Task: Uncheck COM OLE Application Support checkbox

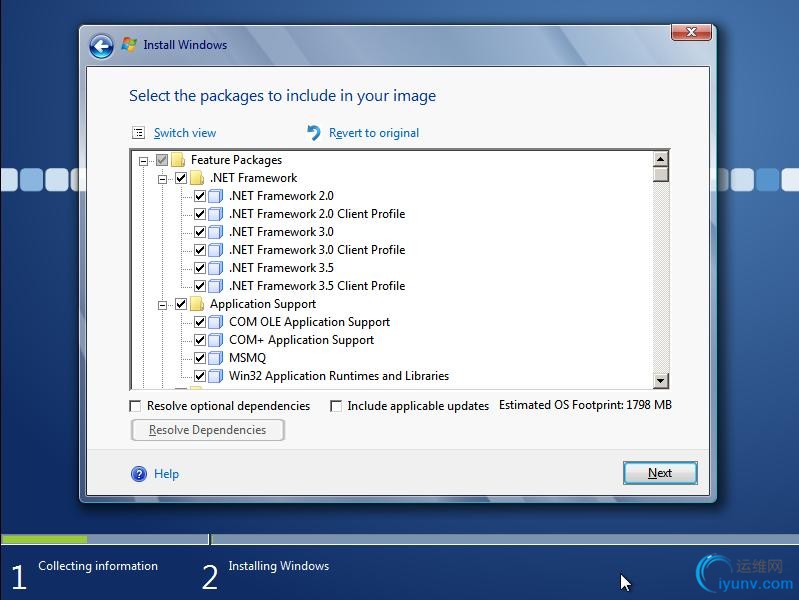Action: pyautogui.click(x=200, y=322)
